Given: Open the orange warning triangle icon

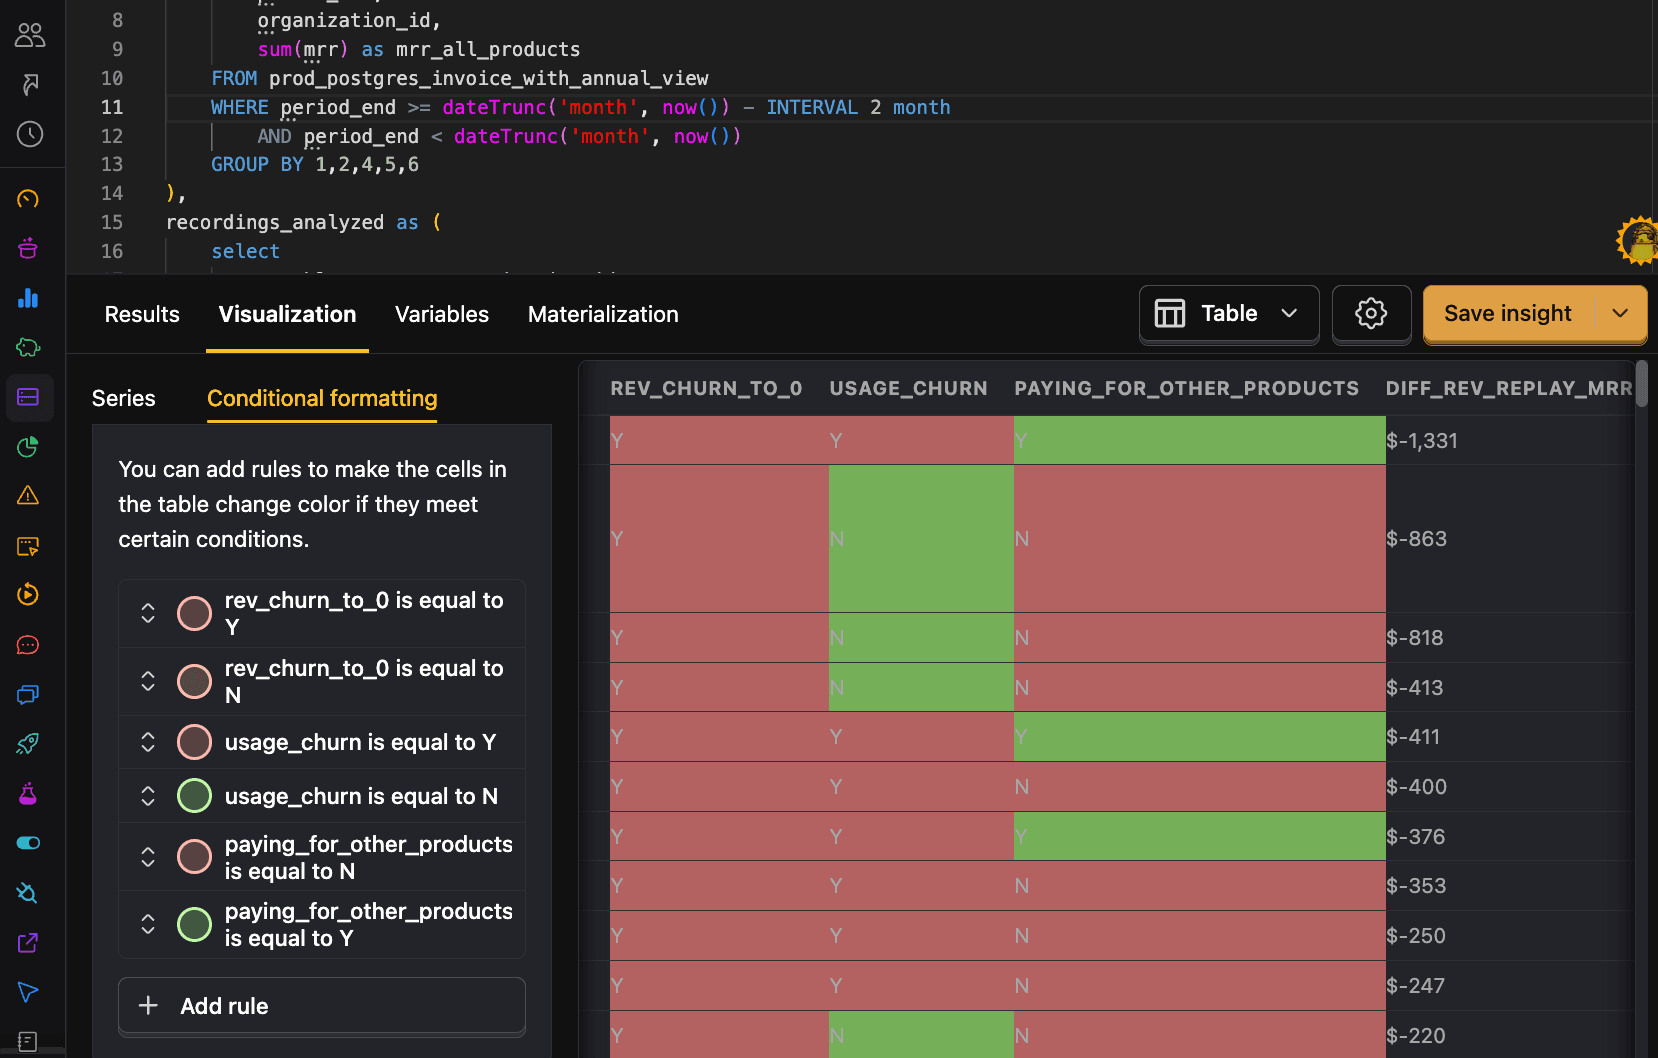Looking at the screenshot, I should tap(28, 496).
